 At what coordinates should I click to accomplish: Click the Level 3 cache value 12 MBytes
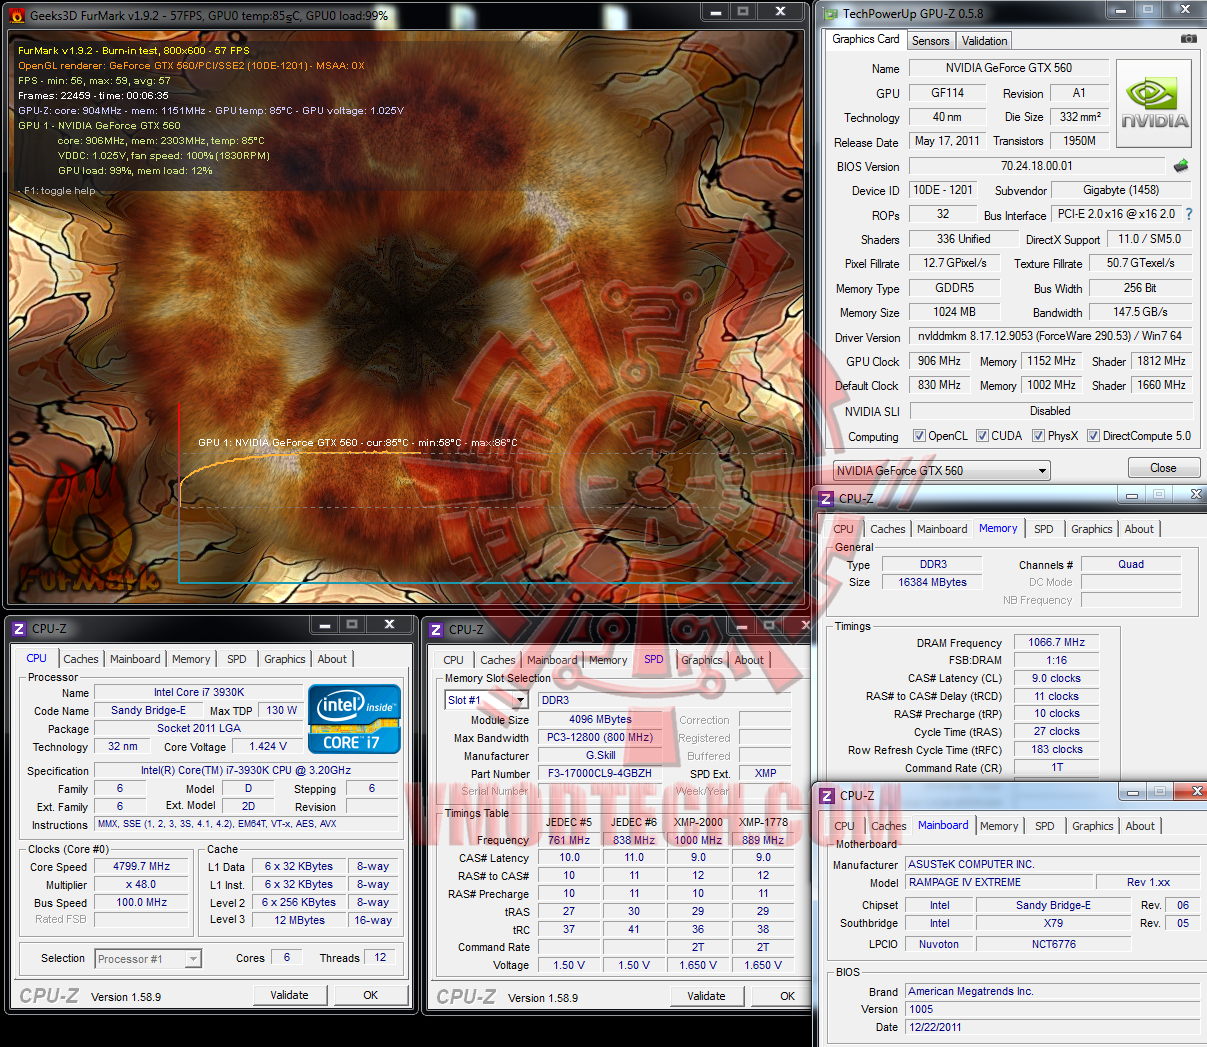pos(300,920)
